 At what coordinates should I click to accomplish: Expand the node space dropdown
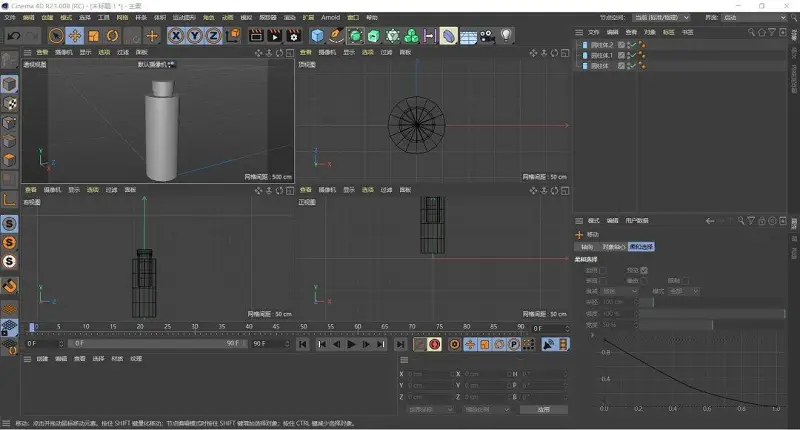click(x=661, y=18)
